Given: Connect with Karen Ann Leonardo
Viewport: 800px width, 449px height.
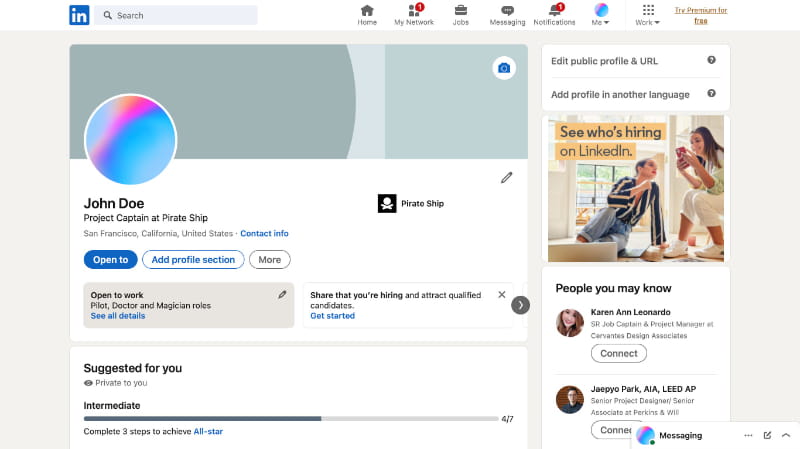Looking at the screenshot, I should click(x=618, y=353).
